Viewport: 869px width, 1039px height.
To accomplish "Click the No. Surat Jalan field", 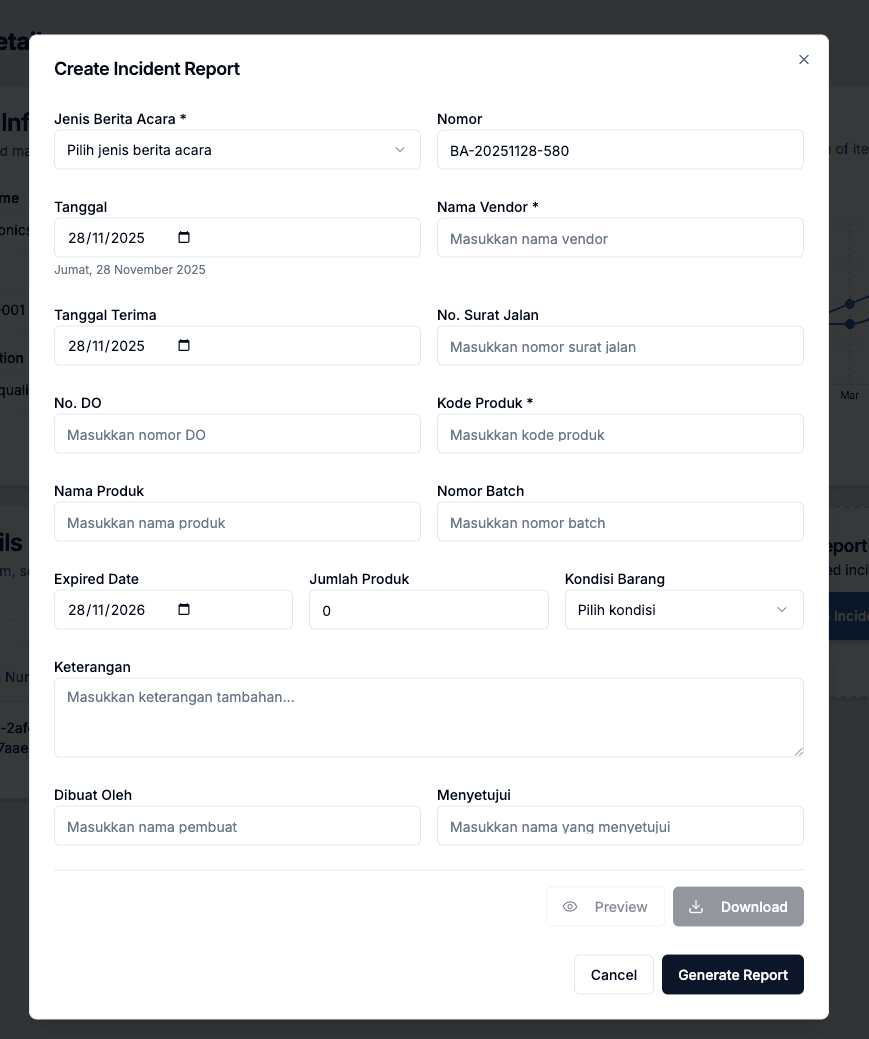I will 620,347.
